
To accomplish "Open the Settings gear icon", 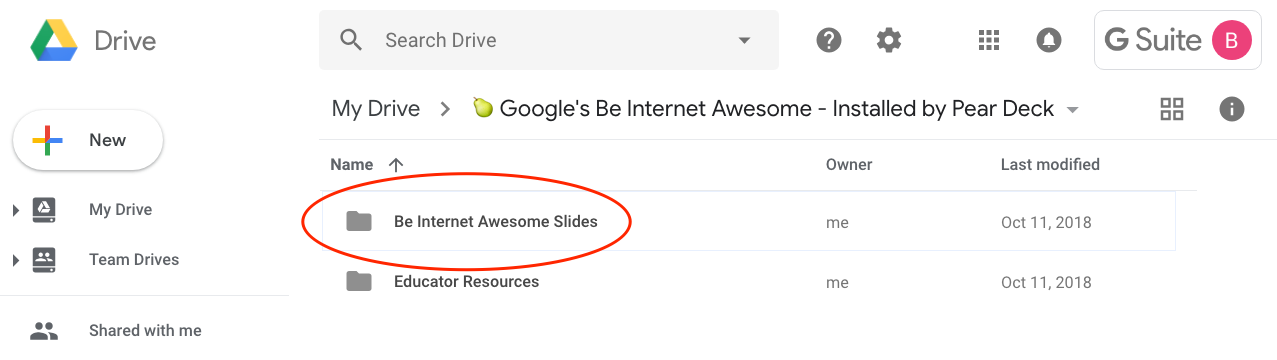I will click(889, 40).
